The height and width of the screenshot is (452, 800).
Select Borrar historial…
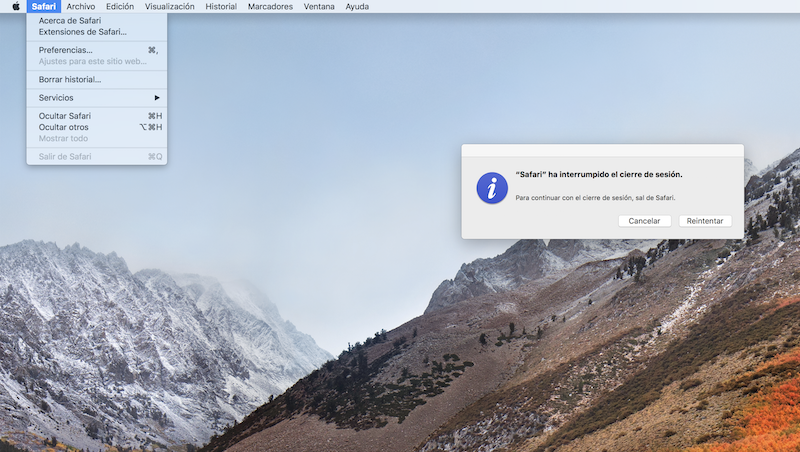point(97,80)
